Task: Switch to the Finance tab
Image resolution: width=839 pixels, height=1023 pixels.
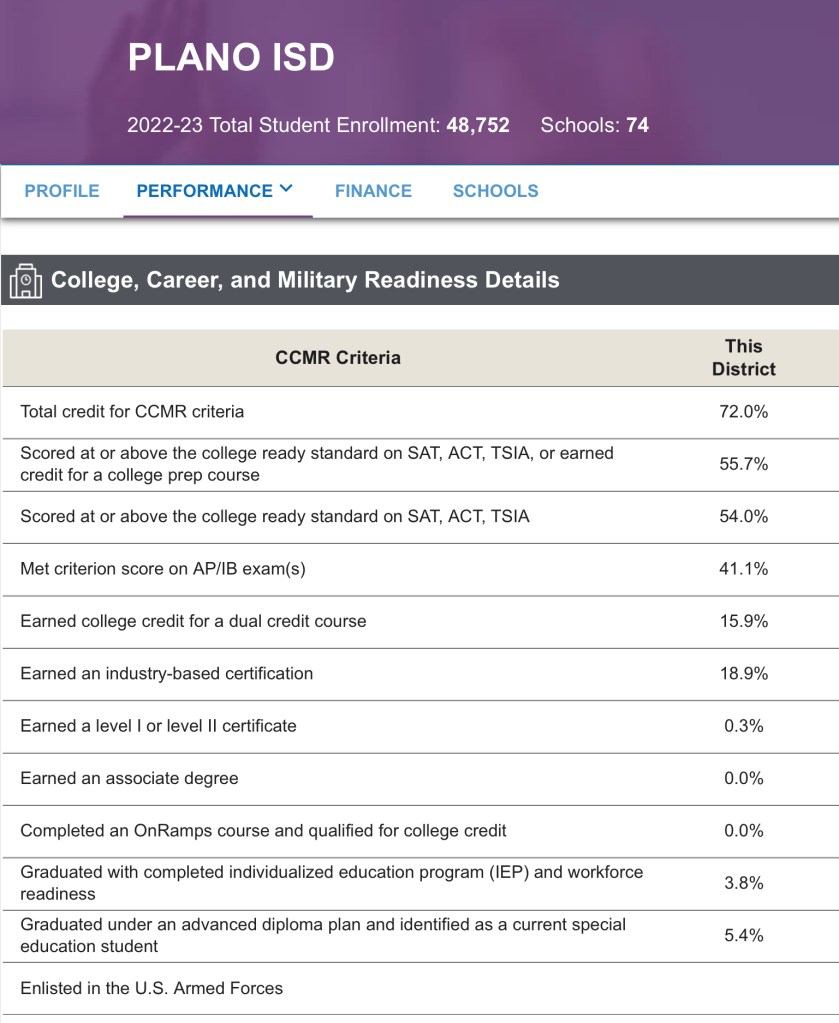Action: 373,191
